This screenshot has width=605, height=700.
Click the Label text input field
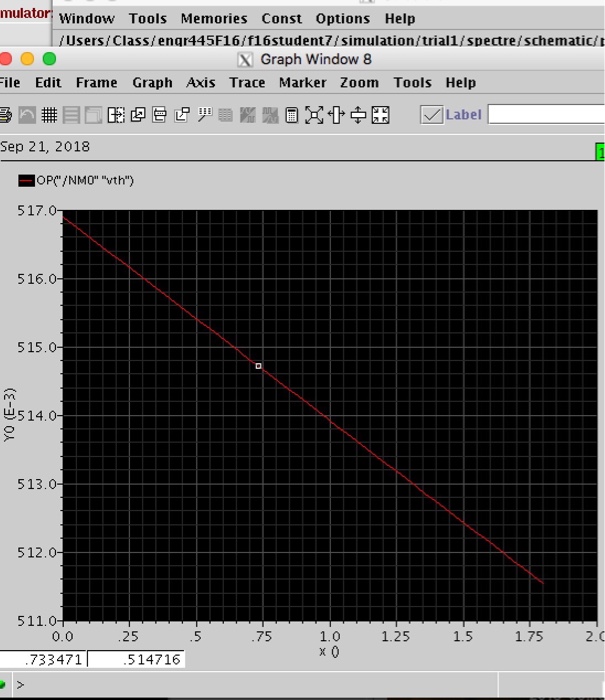(x=547, y=115)
